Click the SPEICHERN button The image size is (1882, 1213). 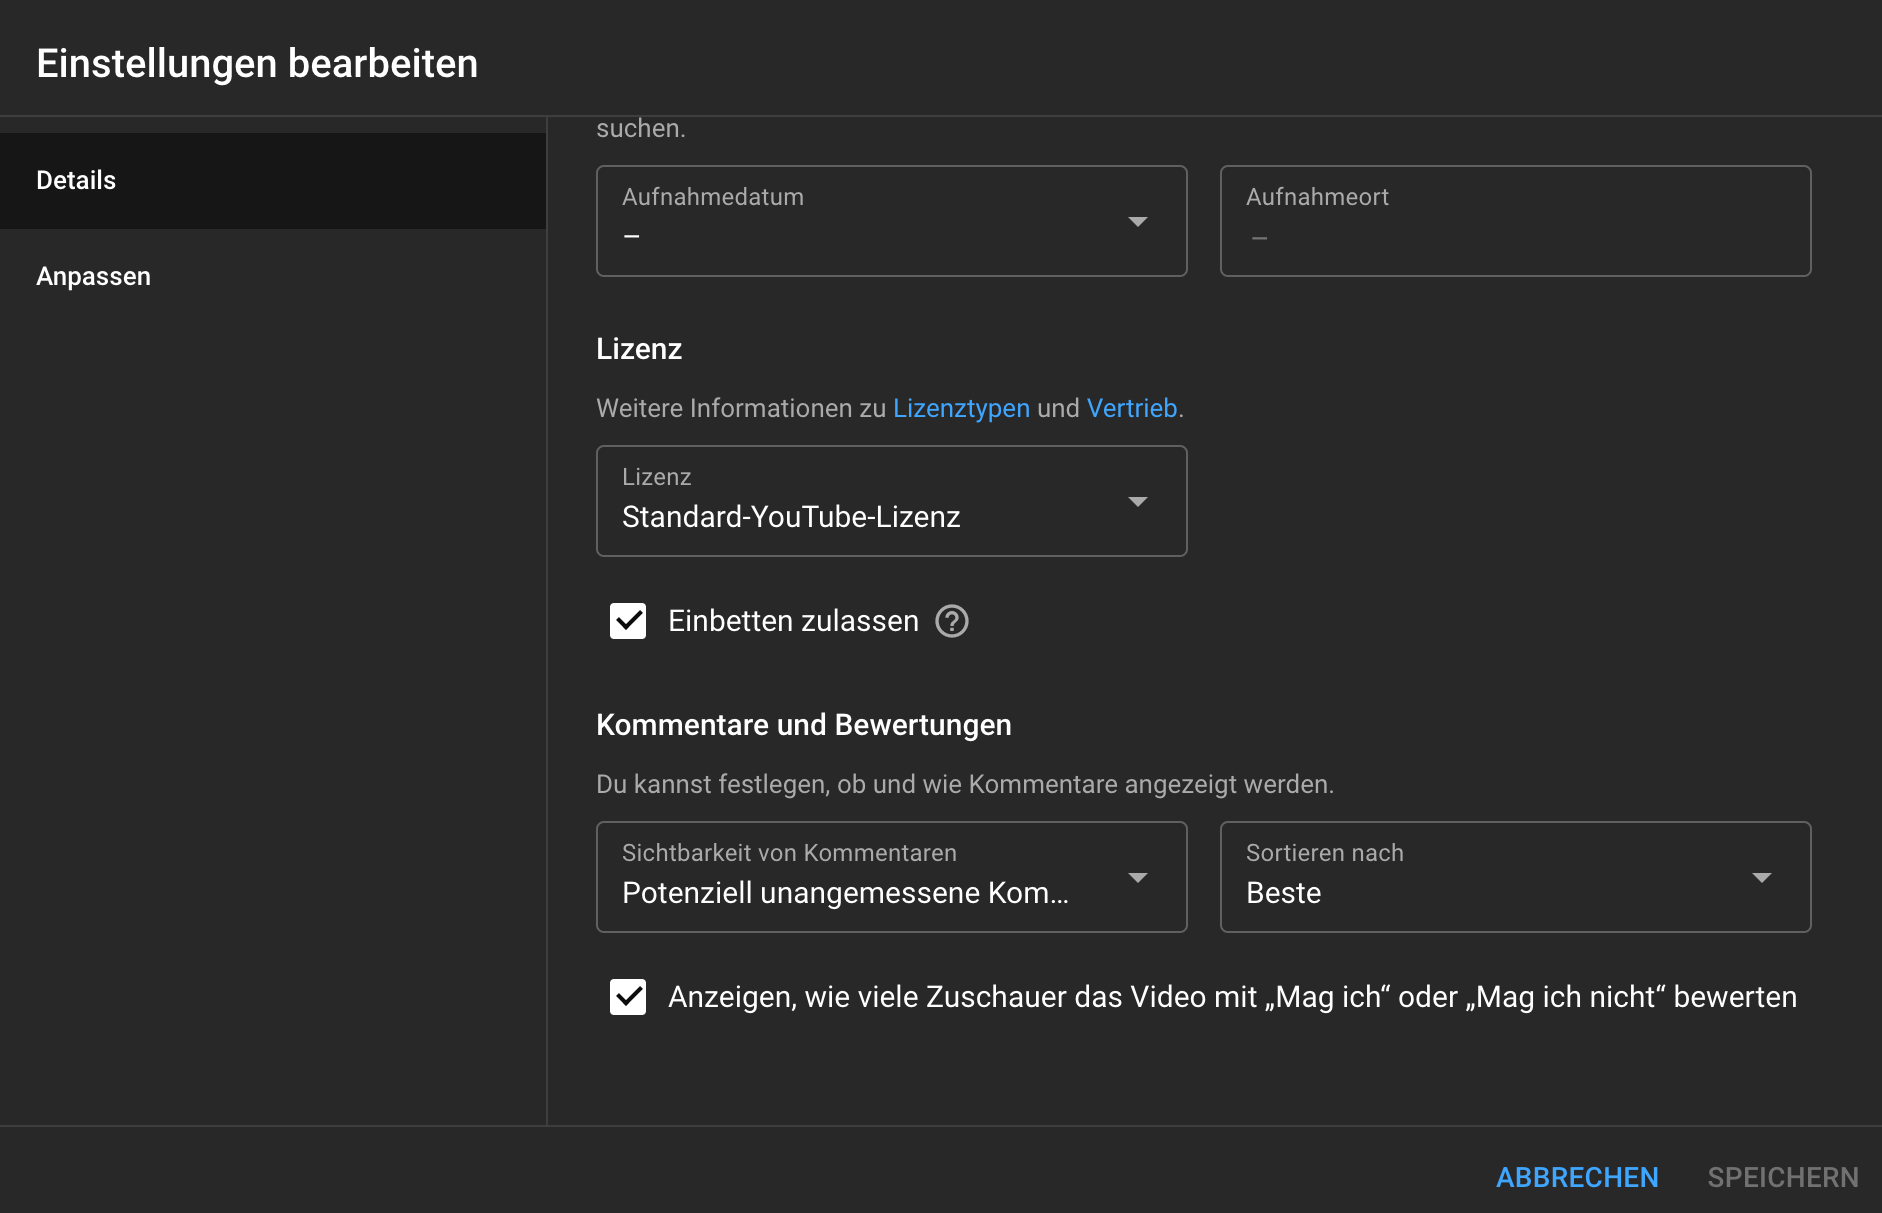click(1784, 1177)
